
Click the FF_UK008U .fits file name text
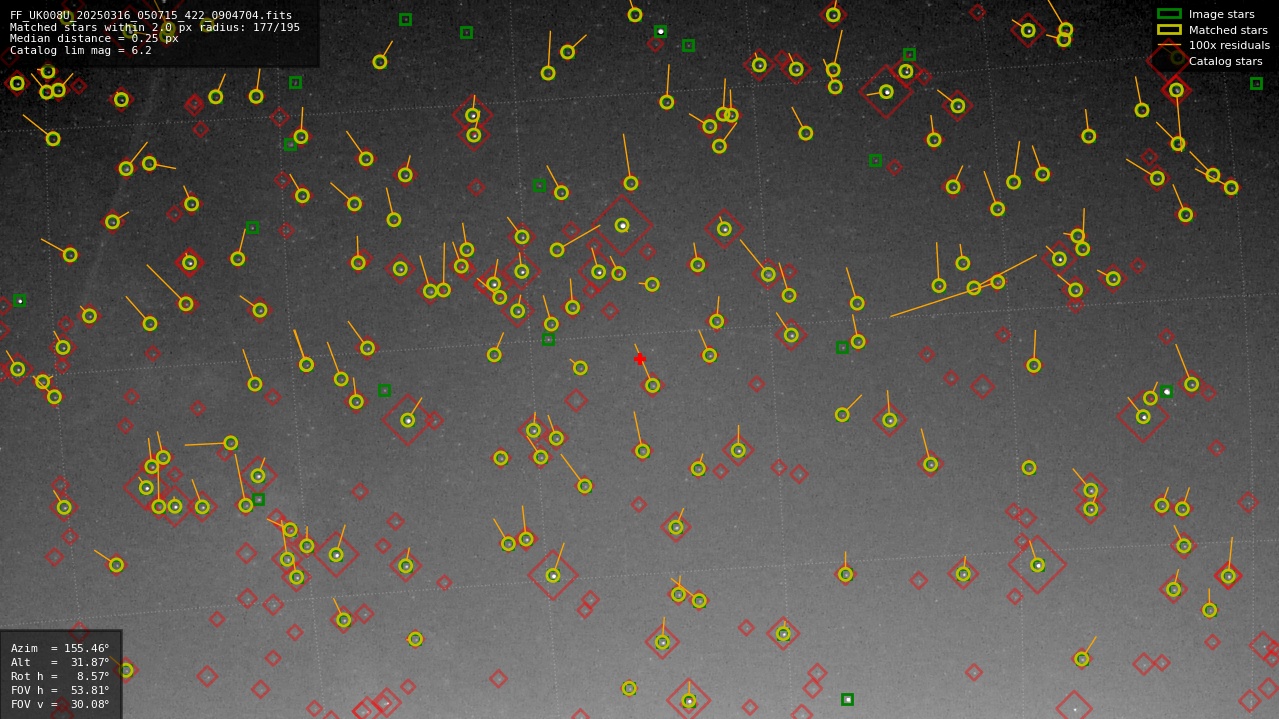pos(151,15)
